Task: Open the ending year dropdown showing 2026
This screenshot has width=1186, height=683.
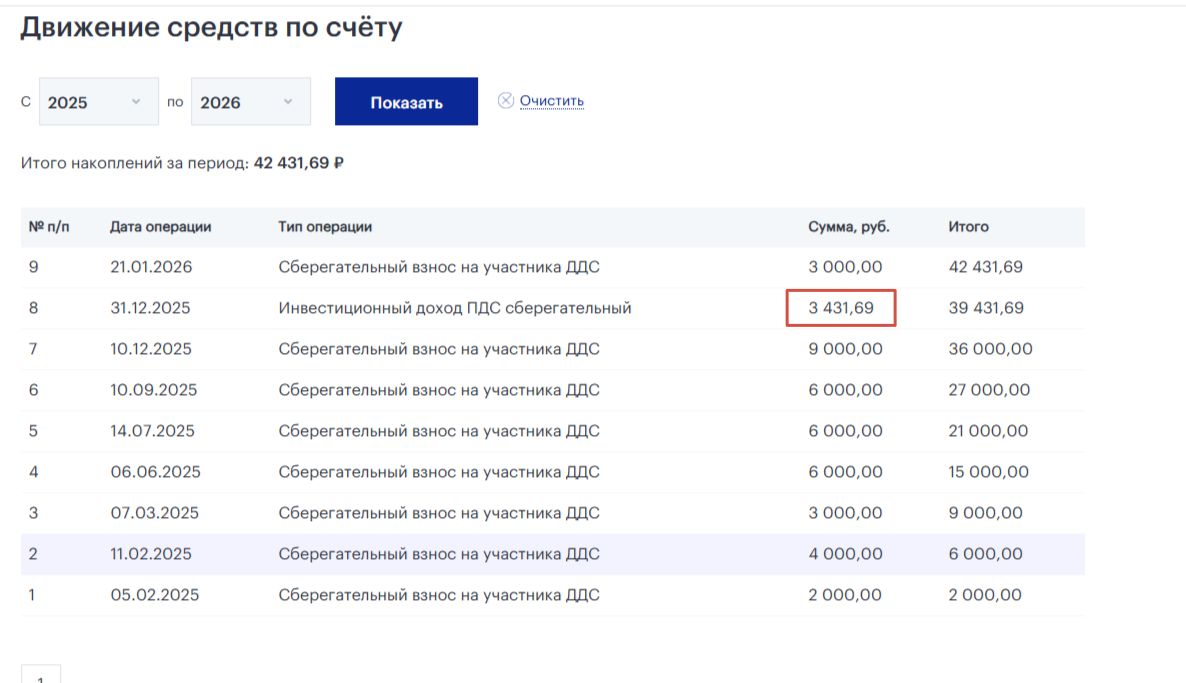Action: 249,100
